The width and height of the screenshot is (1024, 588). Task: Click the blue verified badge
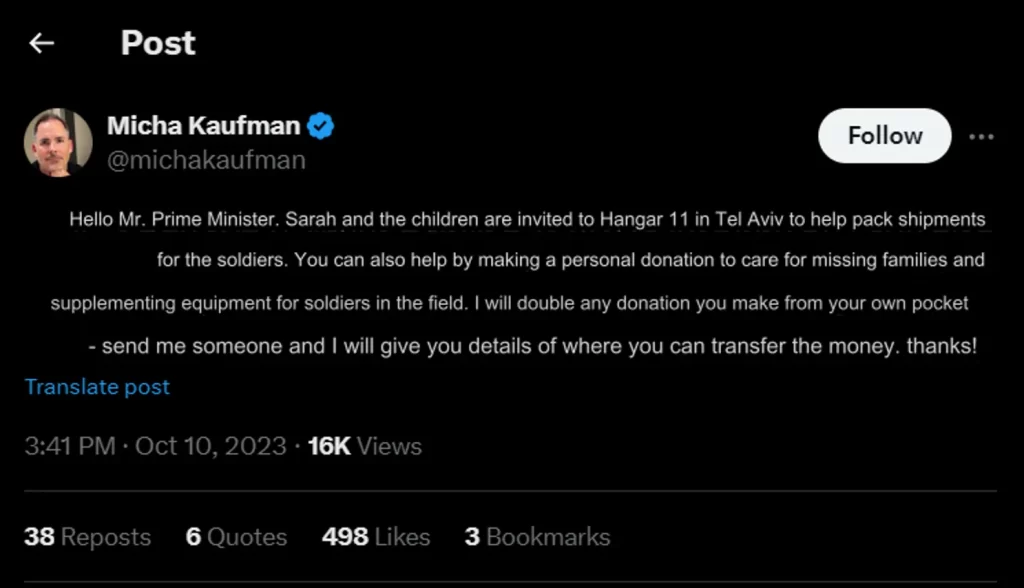[x=320, y=125]
